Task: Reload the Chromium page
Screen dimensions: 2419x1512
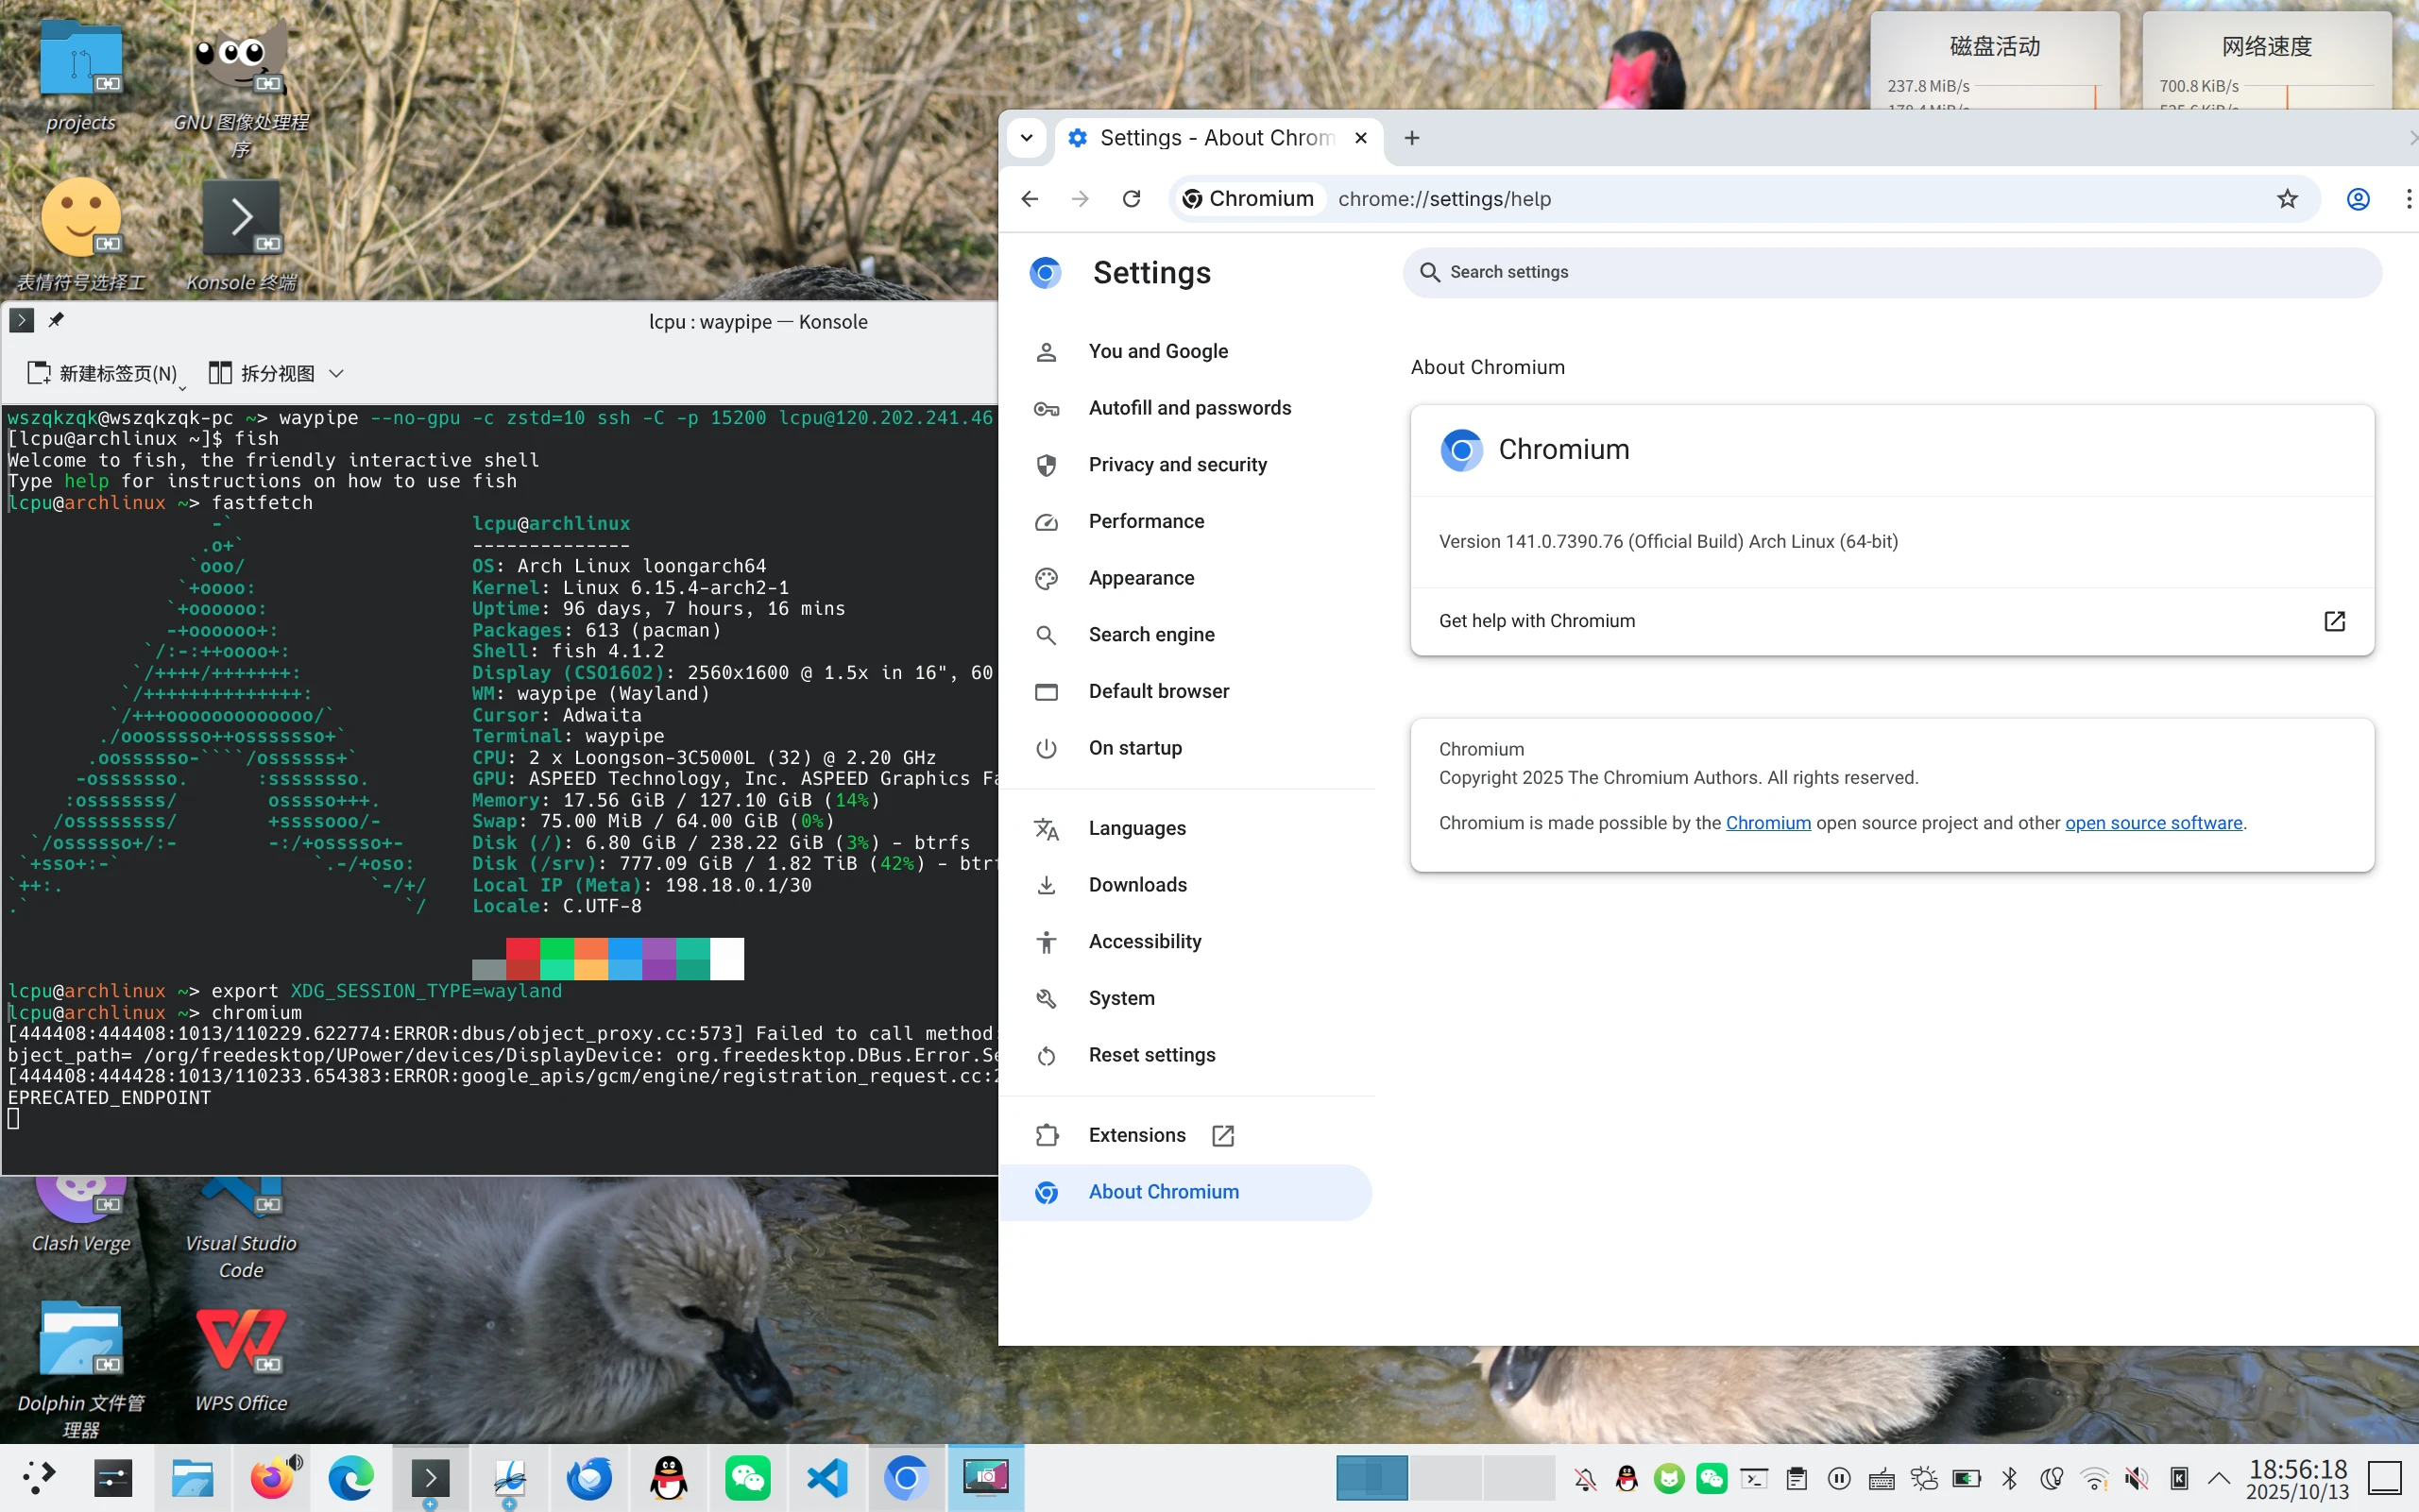Action: click(1131, 199)
